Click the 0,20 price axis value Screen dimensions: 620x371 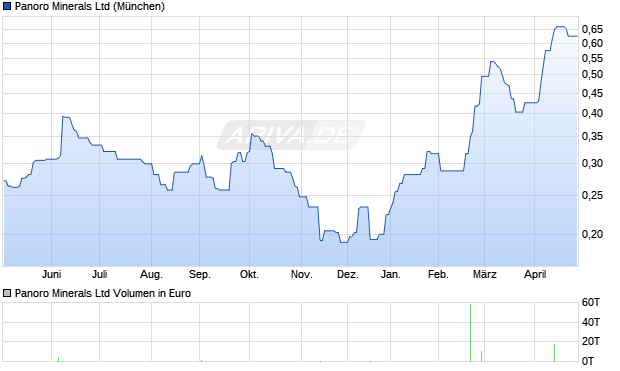pyautogui.click(x=592, y=234)
